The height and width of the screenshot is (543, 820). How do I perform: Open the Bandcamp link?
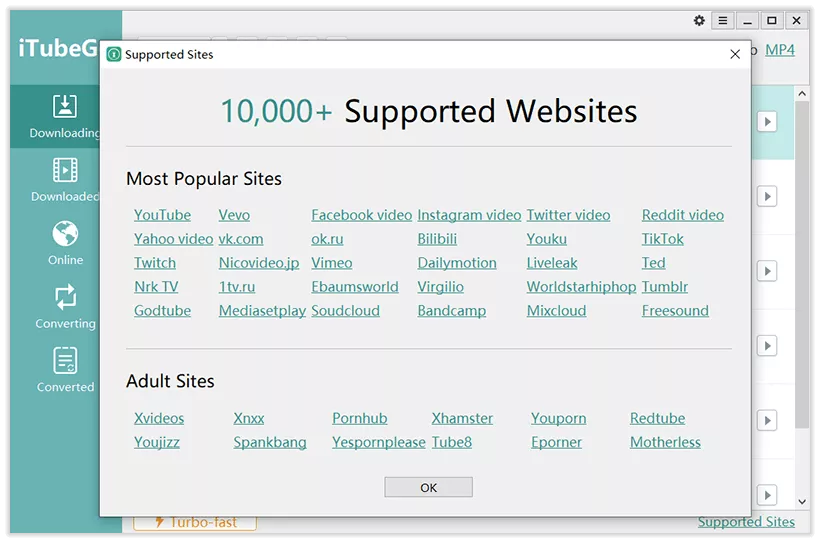tap(452, 311)
